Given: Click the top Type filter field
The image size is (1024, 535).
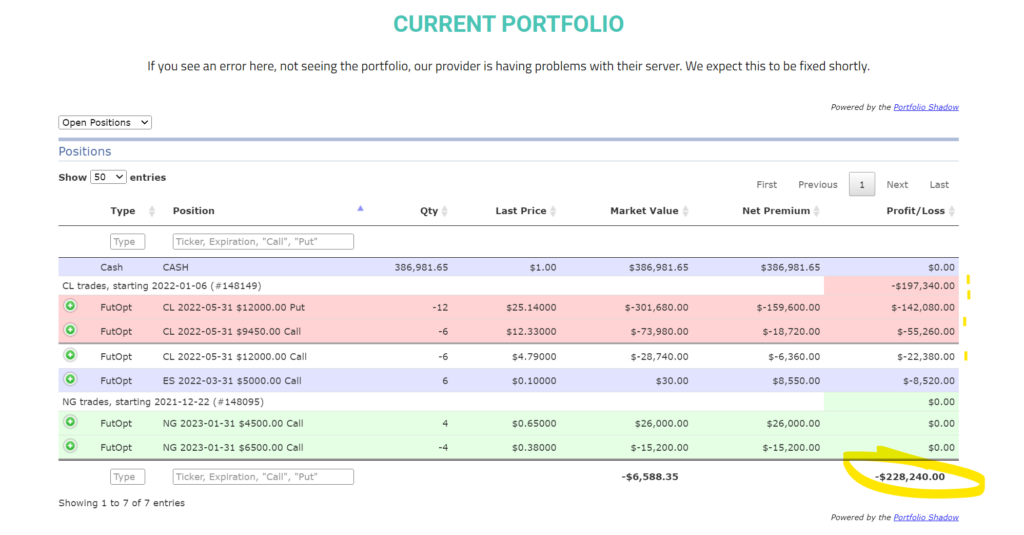Looking at the screenshot, I should click(x=128, y=242).
